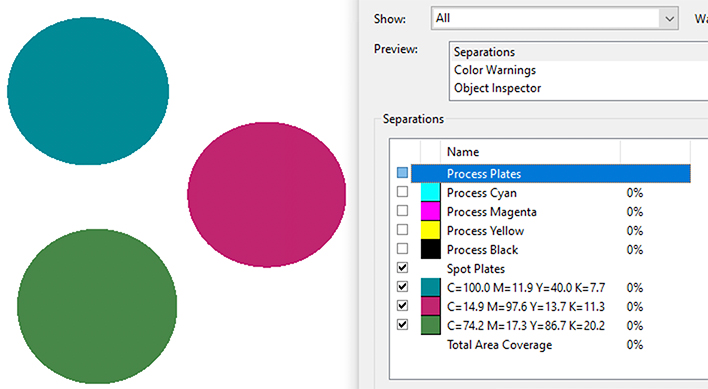
Task: Uncheck the C=100.0 M=11.9 spot plate checkbox
Action: [402, 287]
